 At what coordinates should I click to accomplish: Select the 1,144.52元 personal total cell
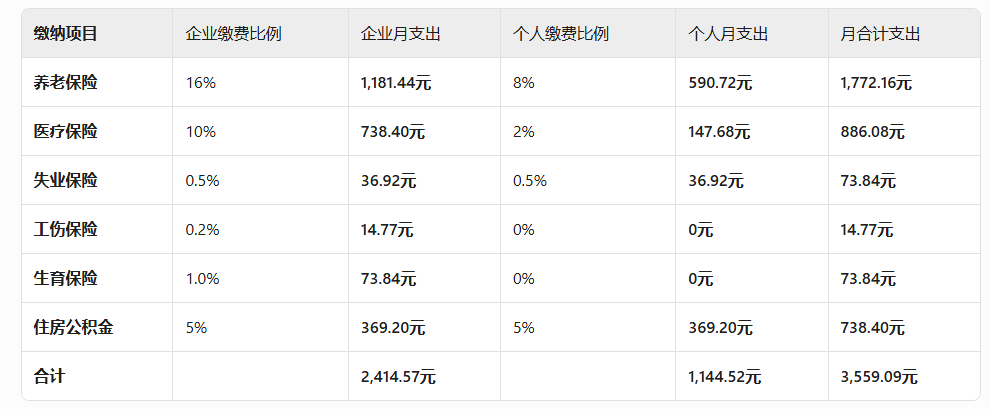pos(725,377)
